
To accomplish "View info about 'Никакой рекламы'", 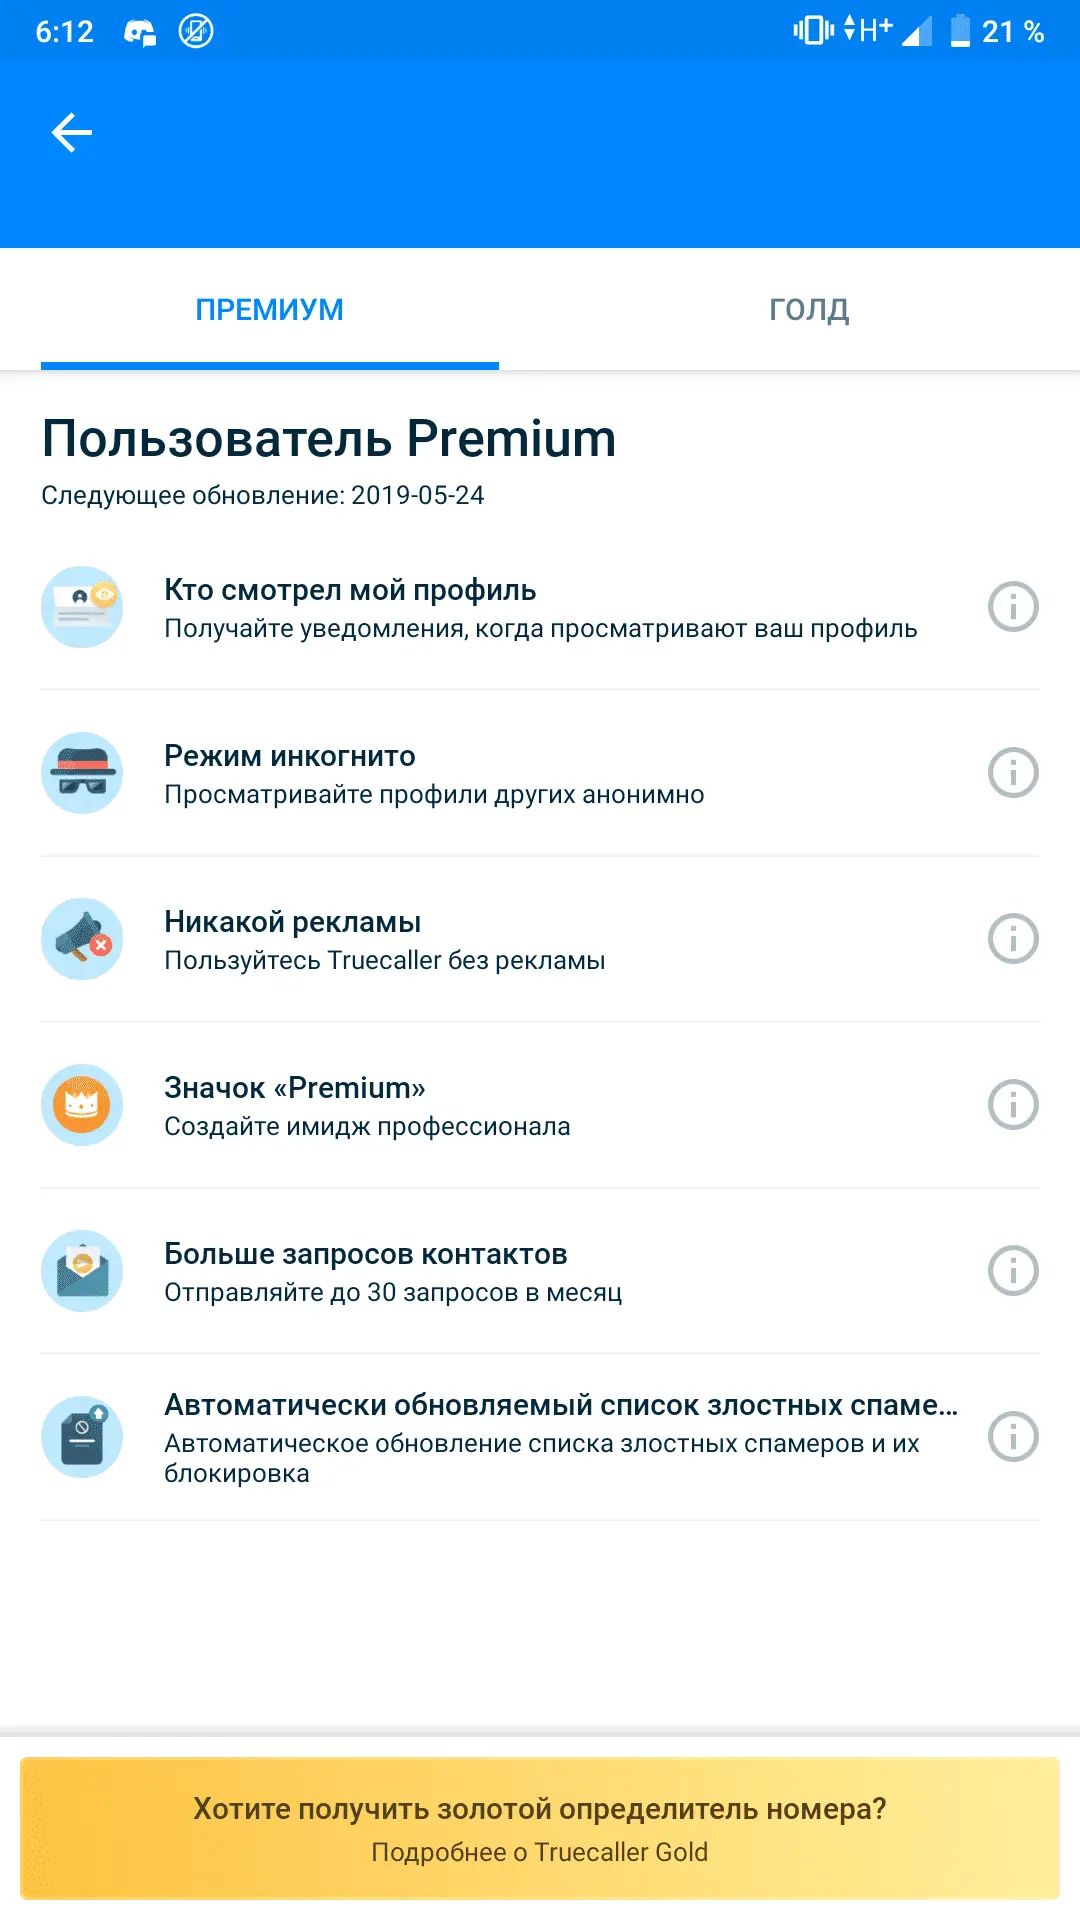I will (1013, 939).
